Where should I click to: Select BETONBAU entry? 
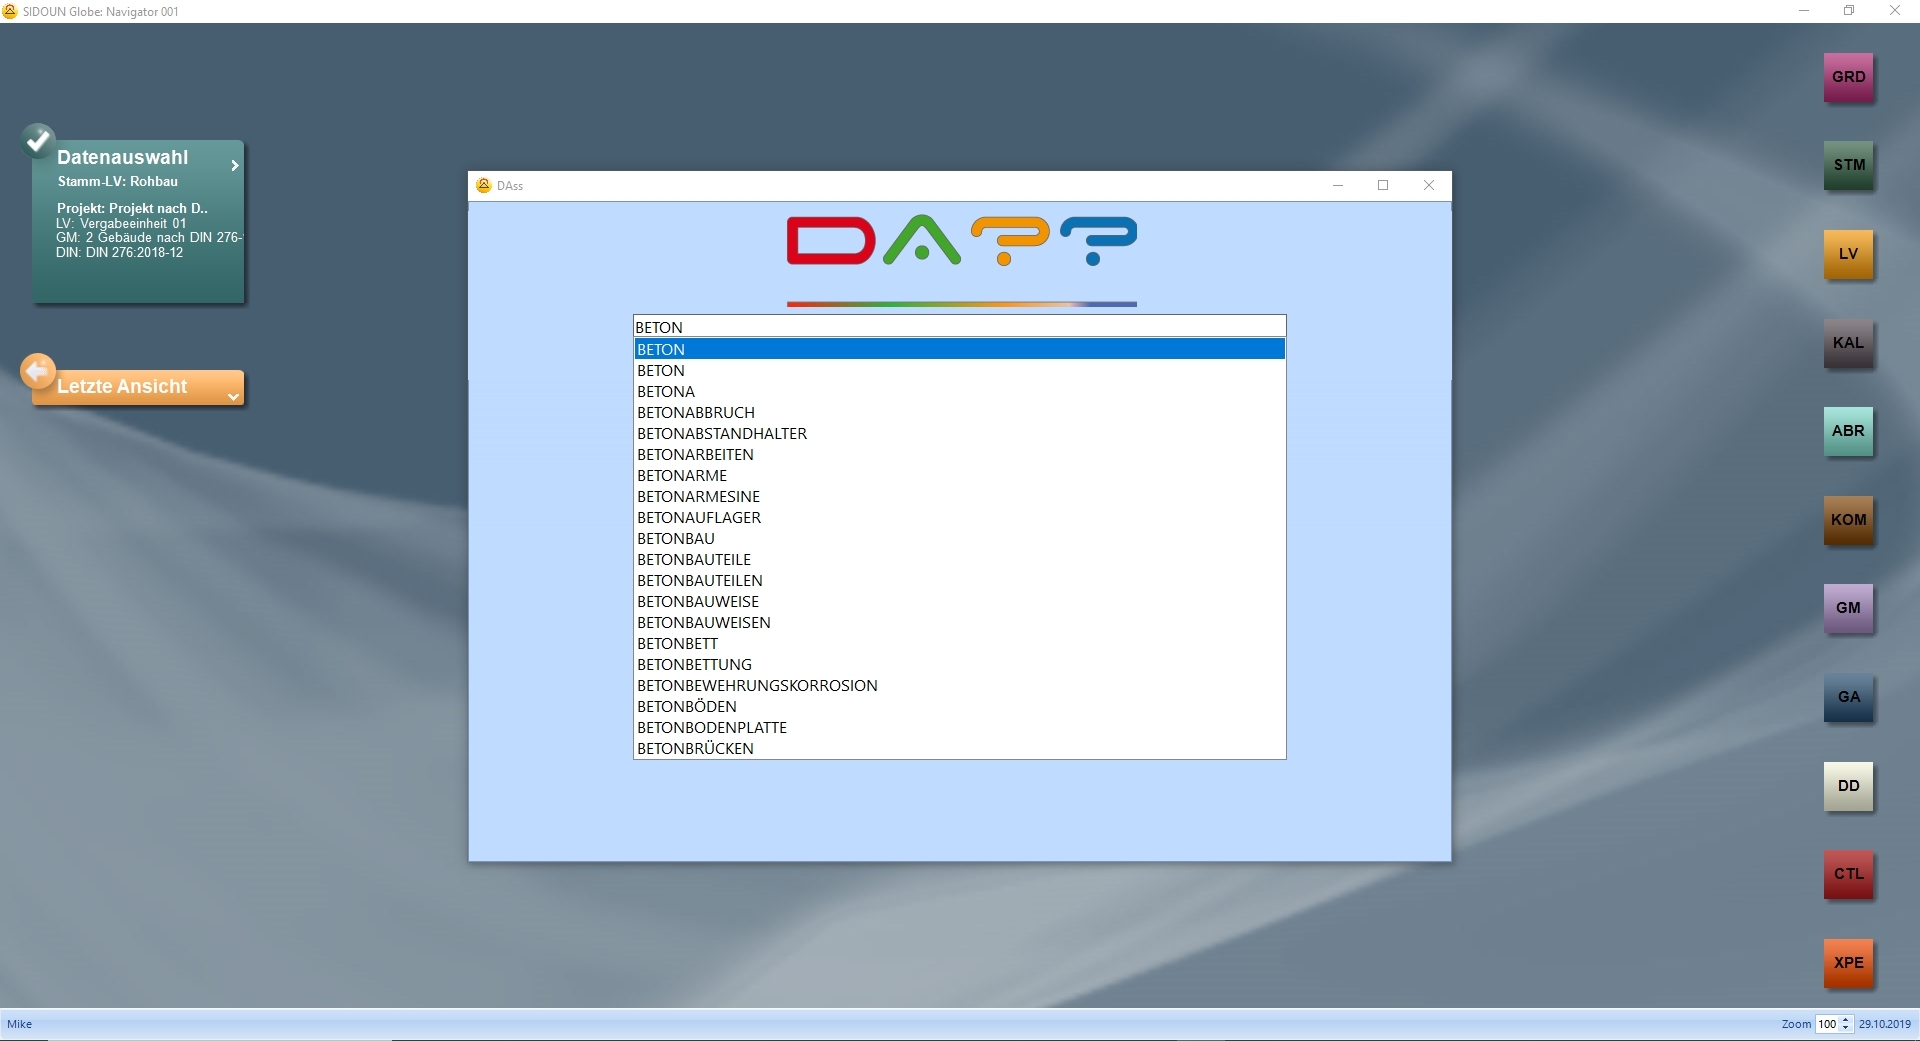pyautogui.click(x=960, y=538)
